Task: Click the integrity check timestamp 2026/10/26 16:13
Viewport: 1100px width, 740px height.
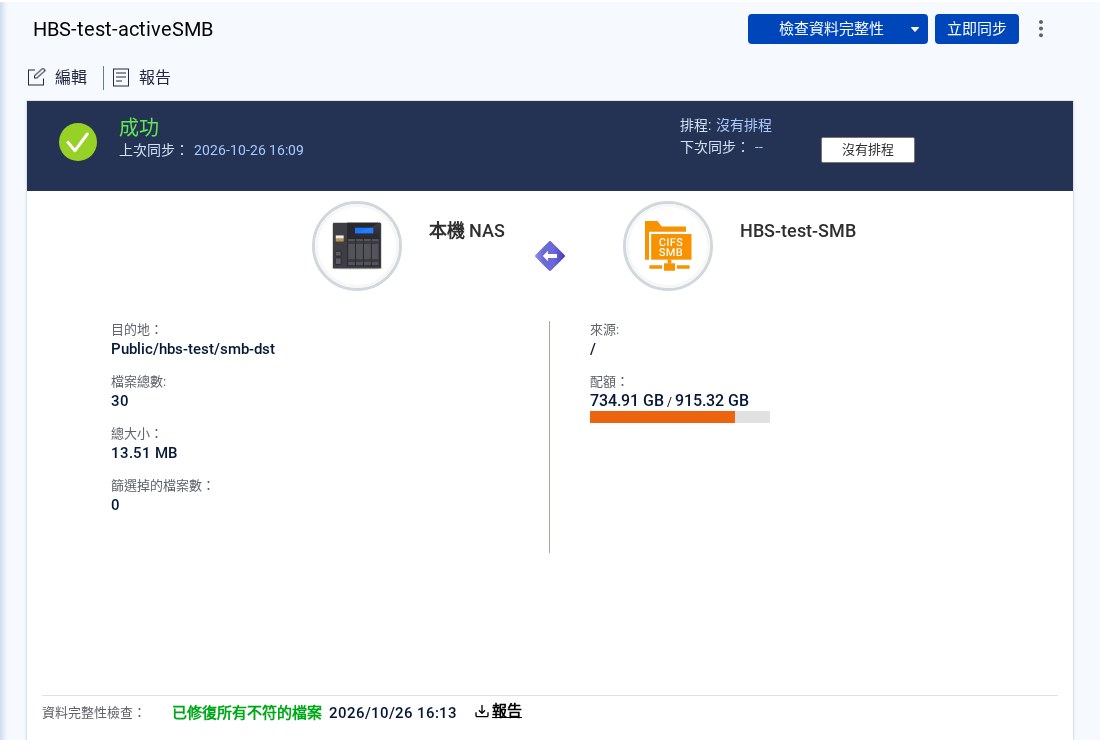Action: coord(393,713)
